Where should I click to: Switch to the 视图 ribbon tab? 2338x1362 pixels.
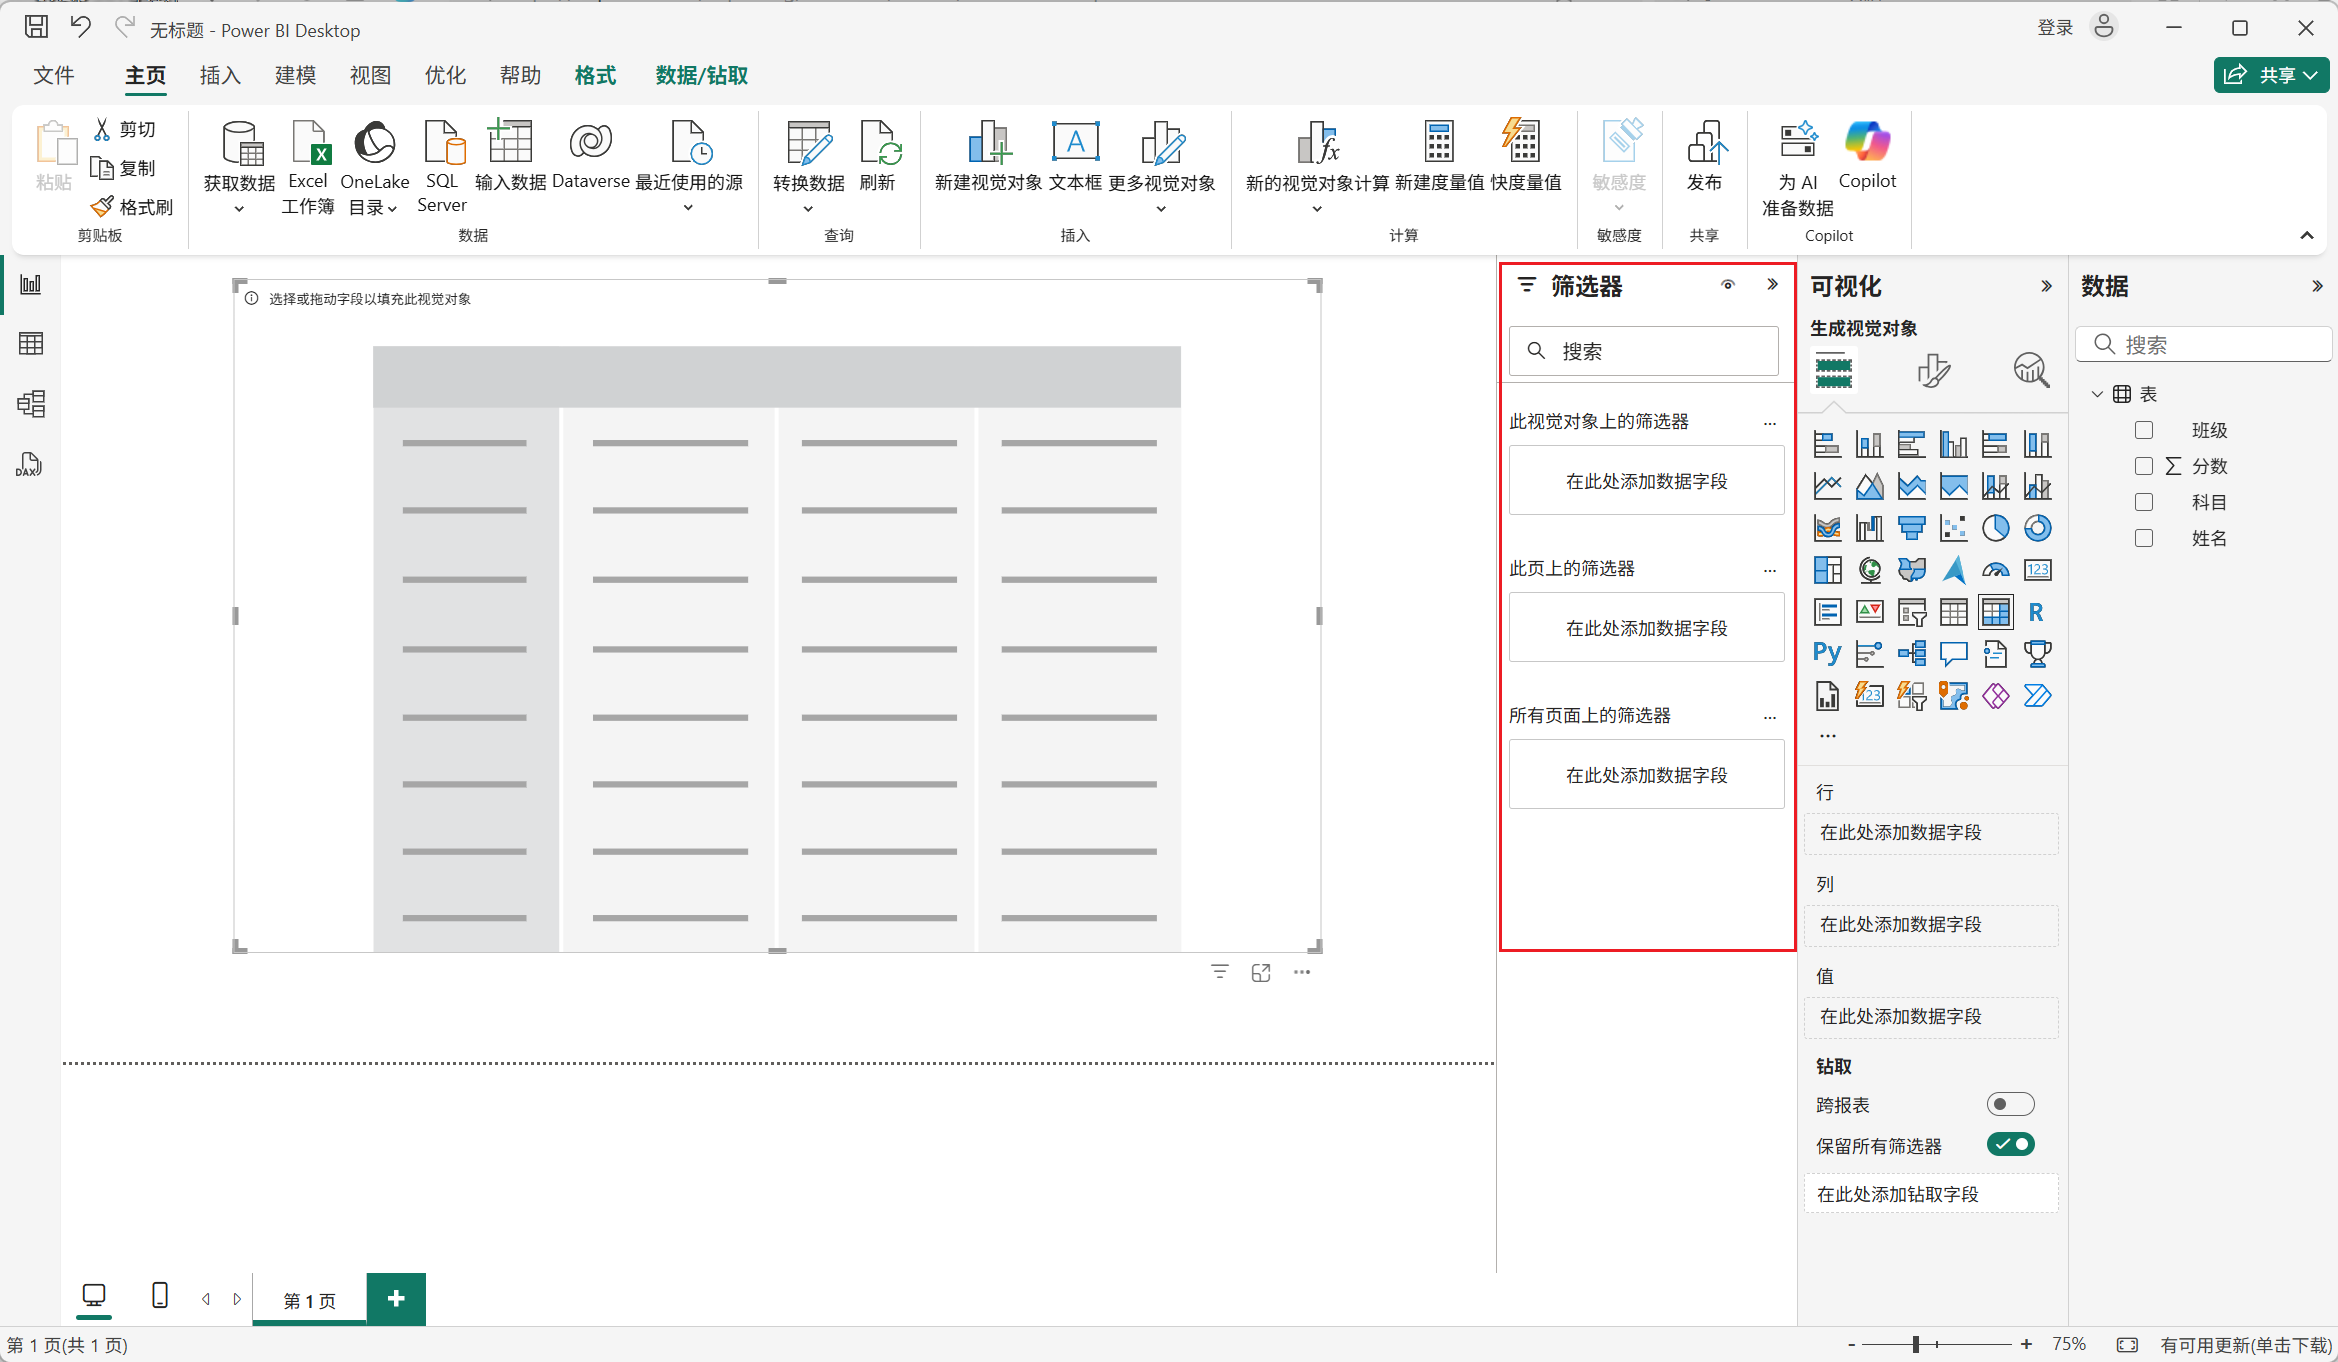[x=370, y=76]
